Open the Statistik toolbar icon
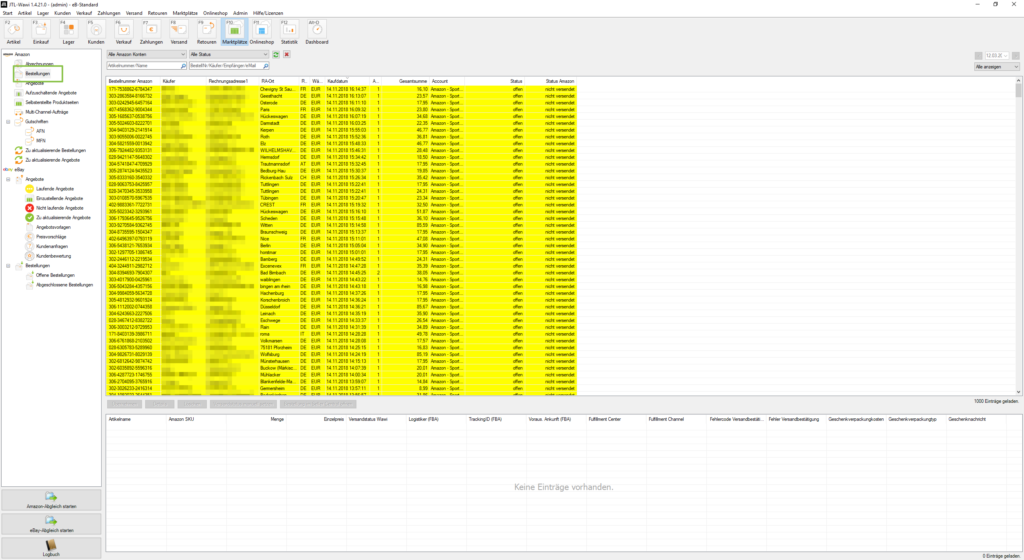This screenshot has height=560, width=1024. (x=287, y=33)
